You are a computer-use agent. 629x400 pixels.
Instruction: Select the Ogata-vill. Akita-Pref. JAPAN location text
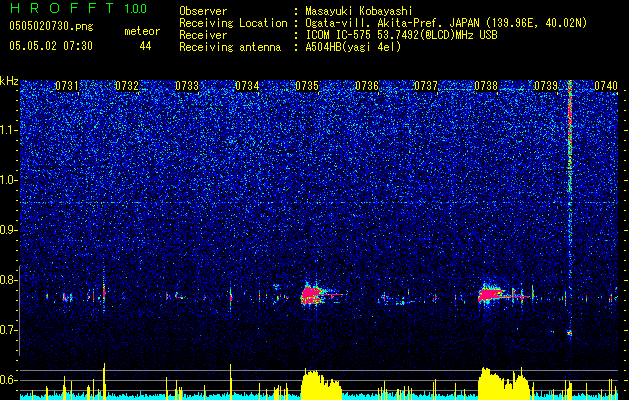pyautogui.click(x=446, y=23)
